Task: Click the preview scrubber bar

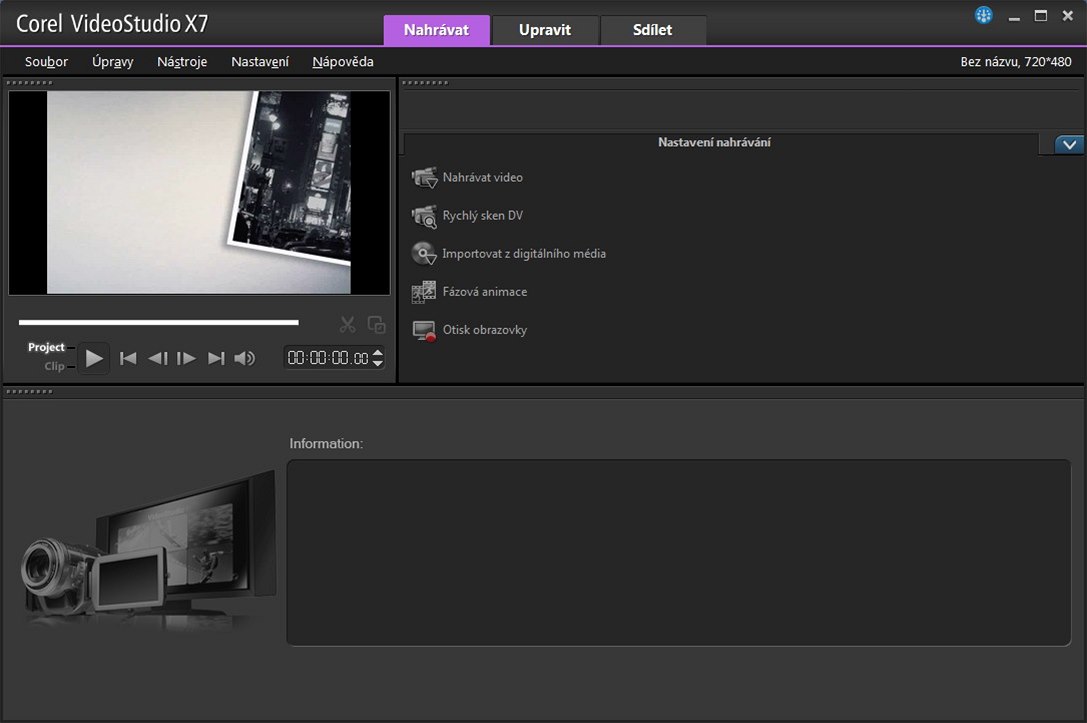Action: 158,322
